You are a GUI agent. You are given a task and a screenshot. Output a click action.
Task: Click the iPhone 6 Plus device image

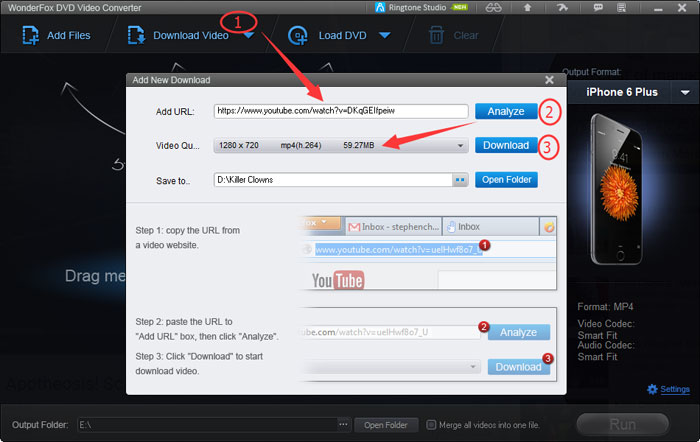click(617, 189)
